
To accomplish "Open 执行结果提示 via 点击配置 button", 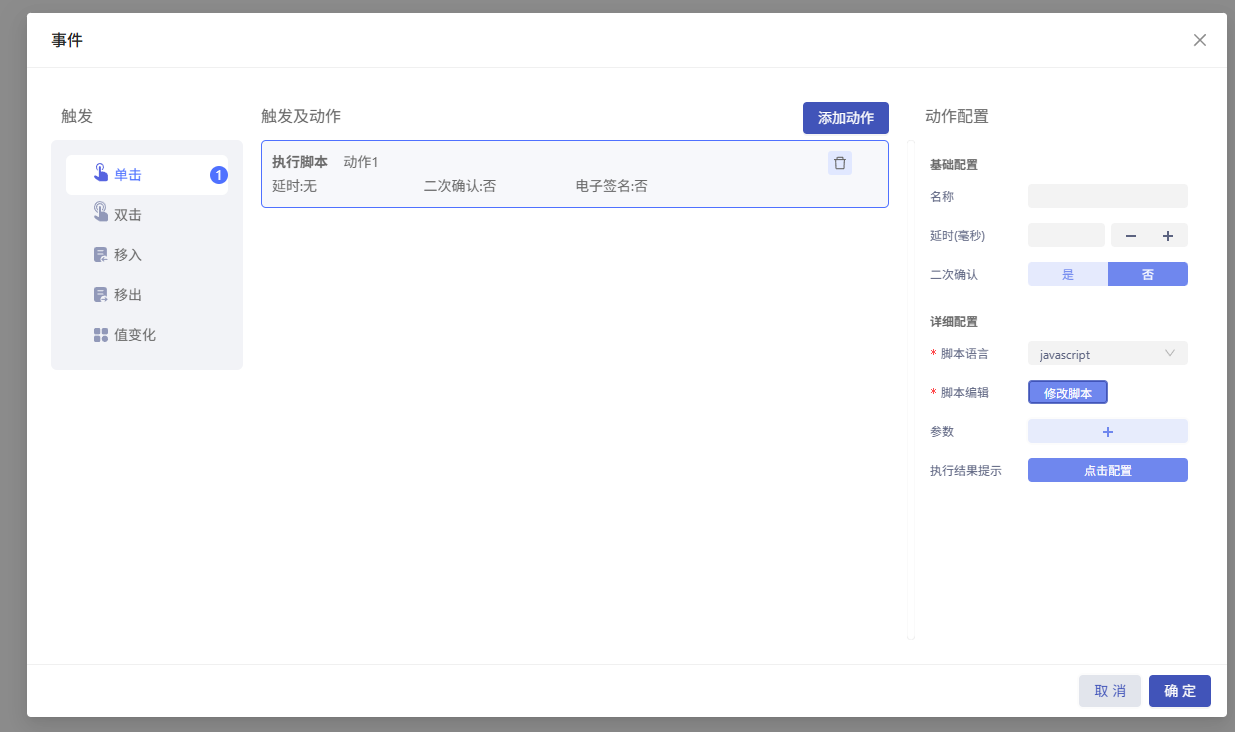I will click(1108, 470).
